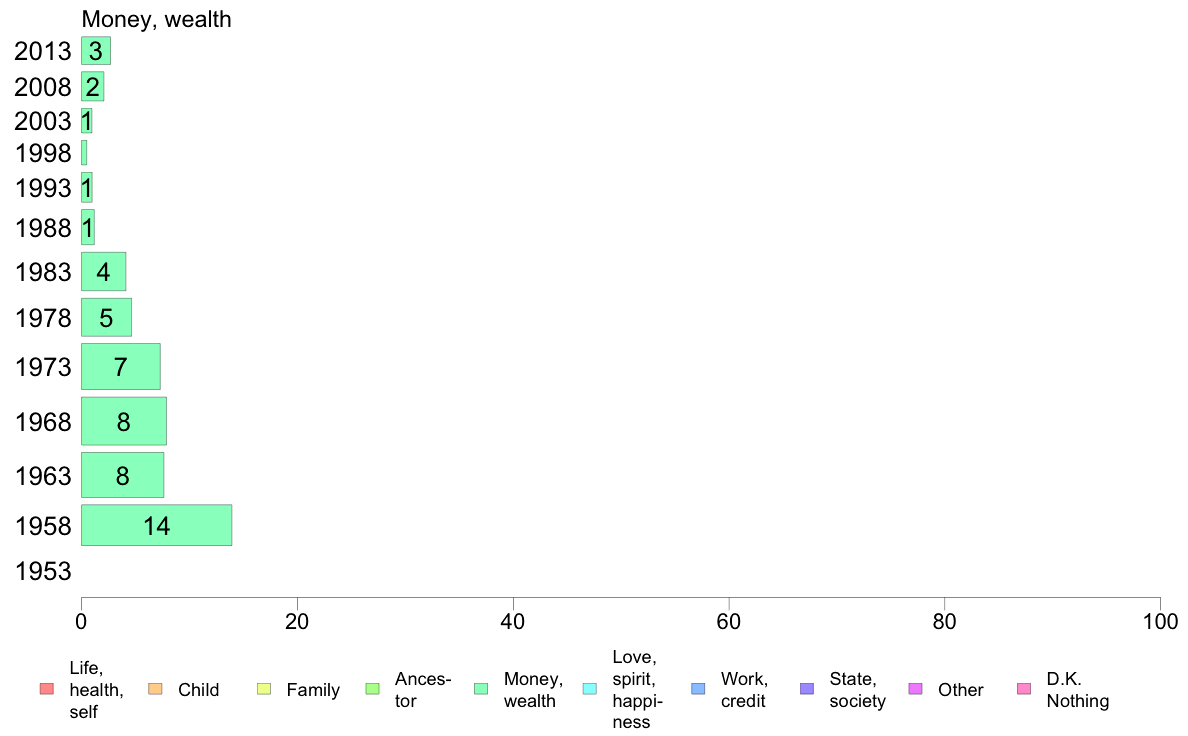Screen dimensions: 1188x736
Task: Click the Money, wealth chart title
Action: 156,20
